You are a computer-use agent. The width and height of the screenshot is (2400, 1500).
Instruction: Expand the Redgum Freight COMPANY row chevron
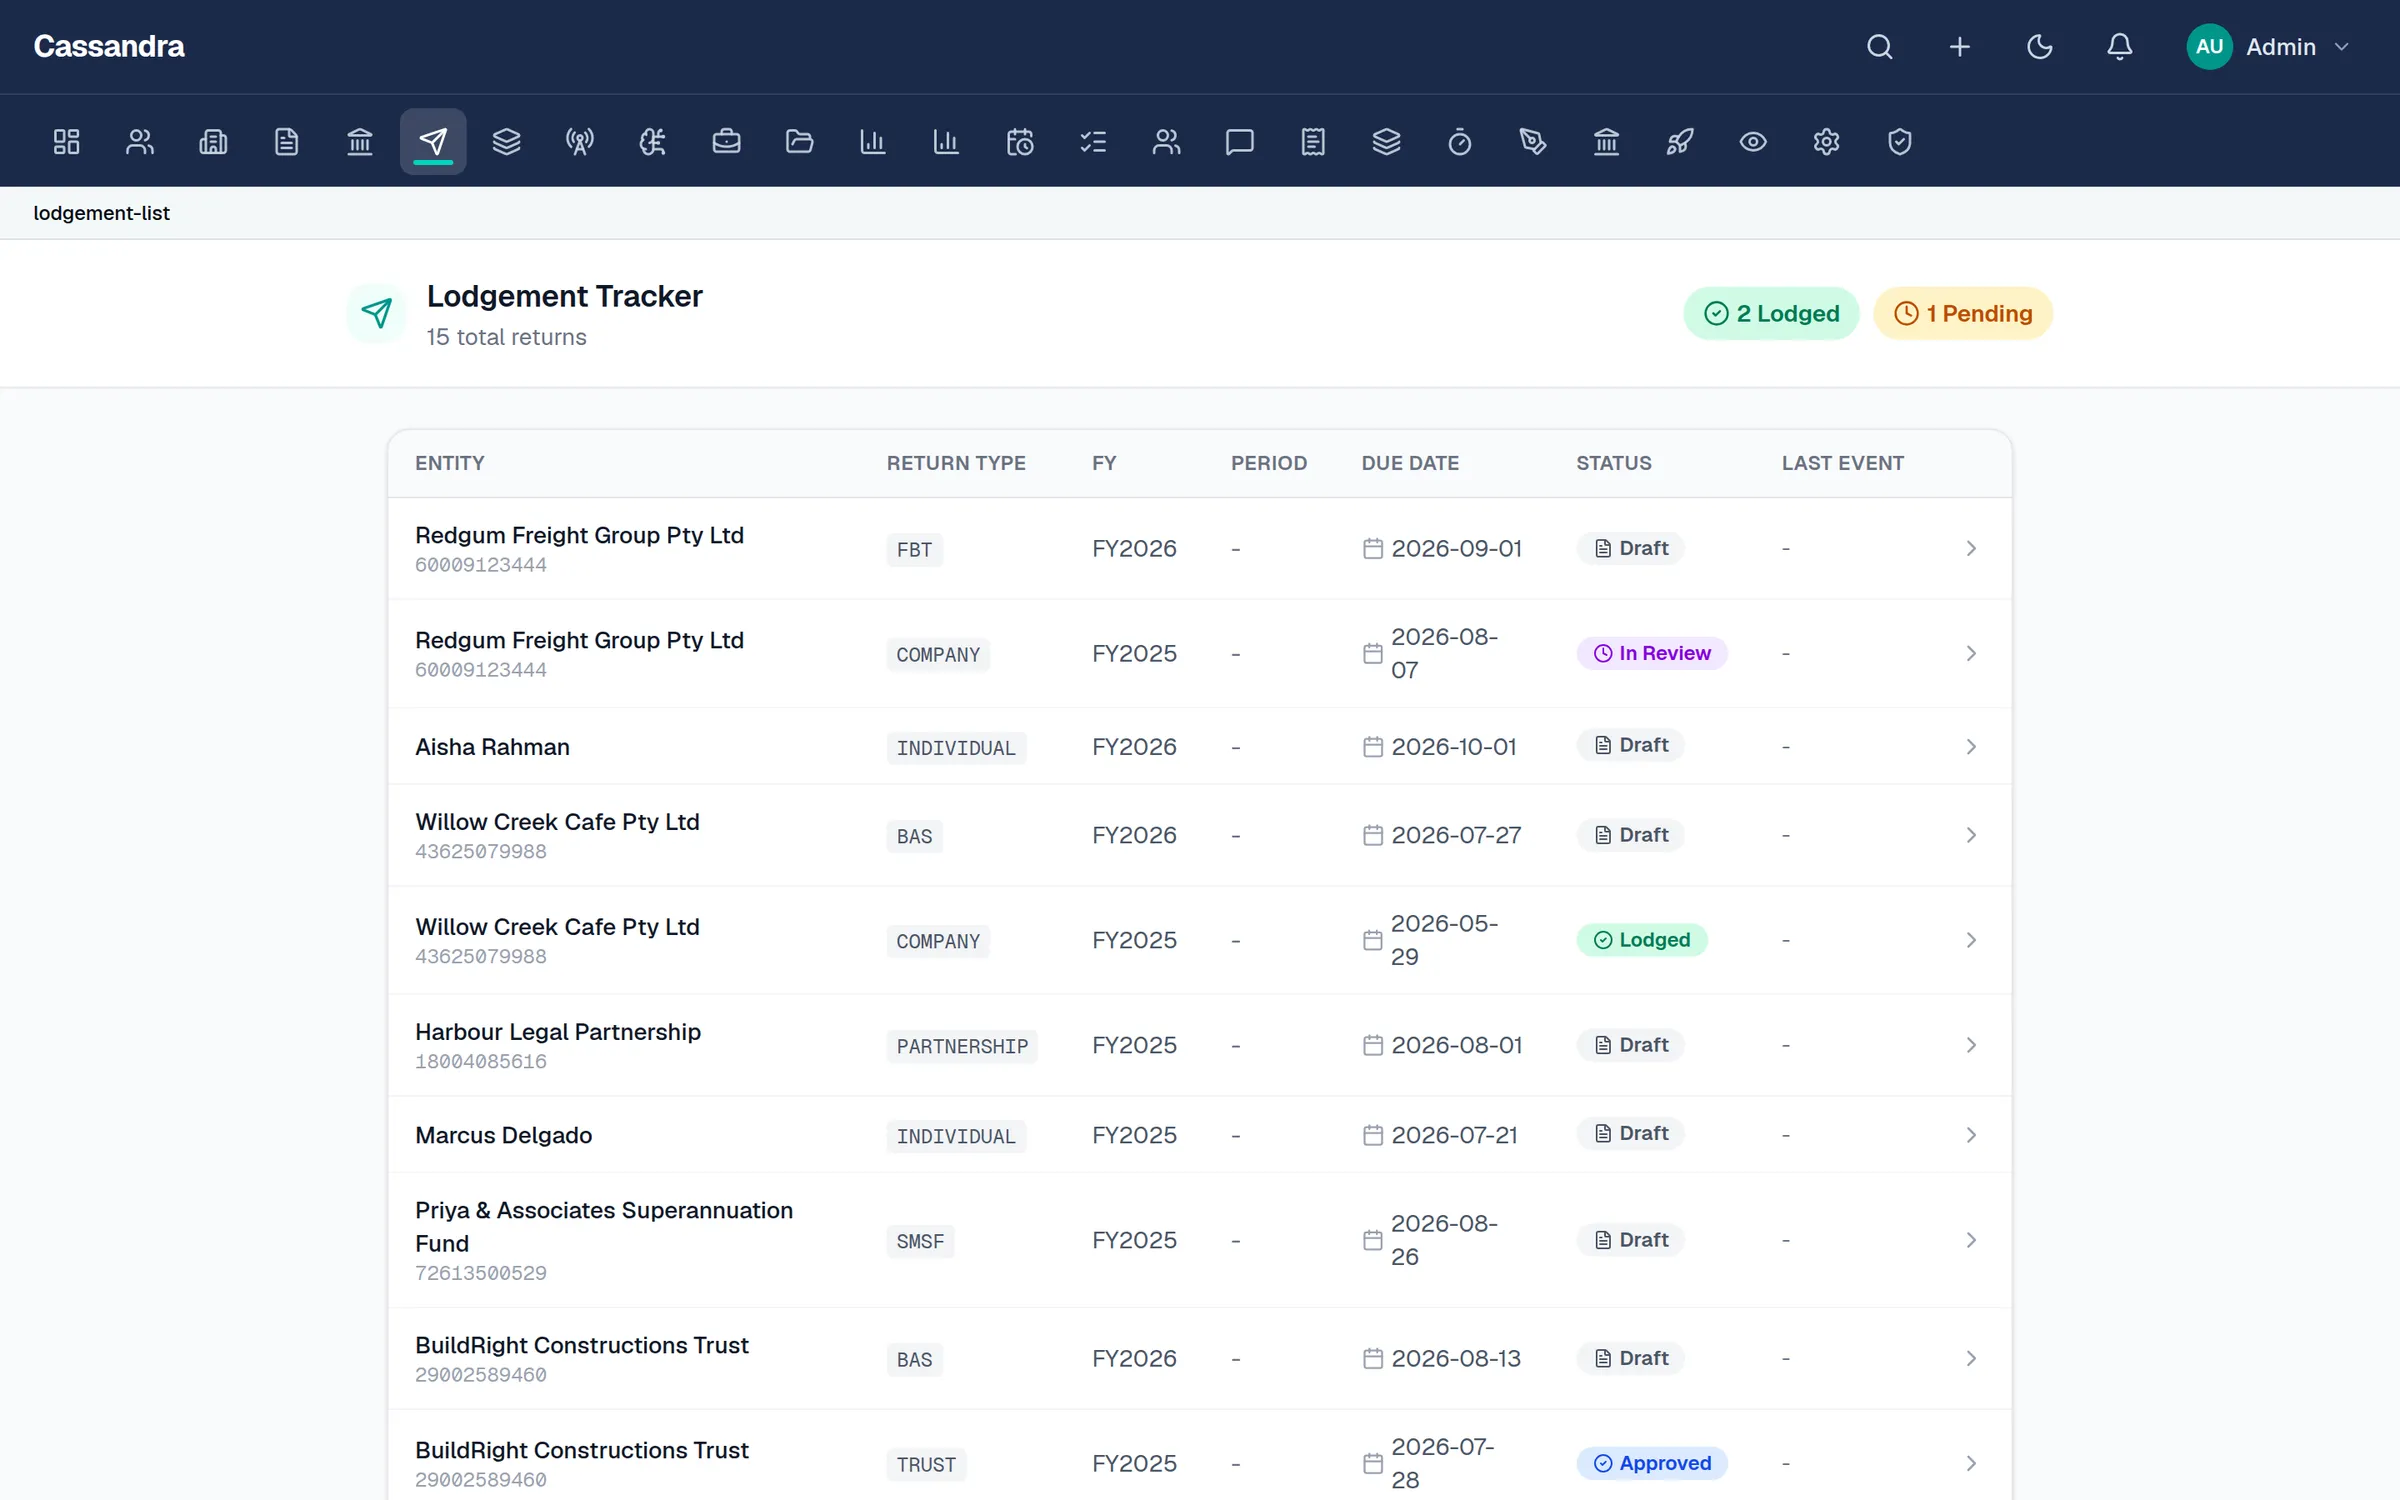(1971, 653)
